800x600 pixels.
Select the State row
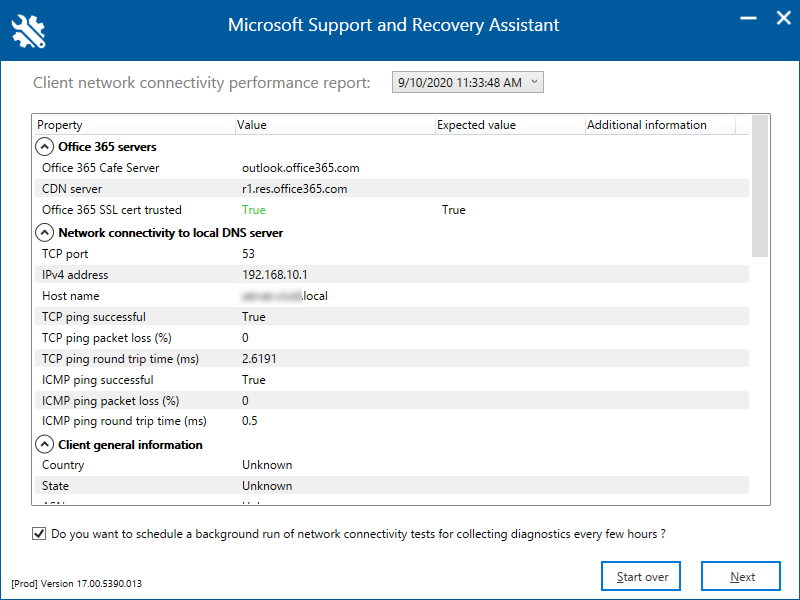[392, 485]
